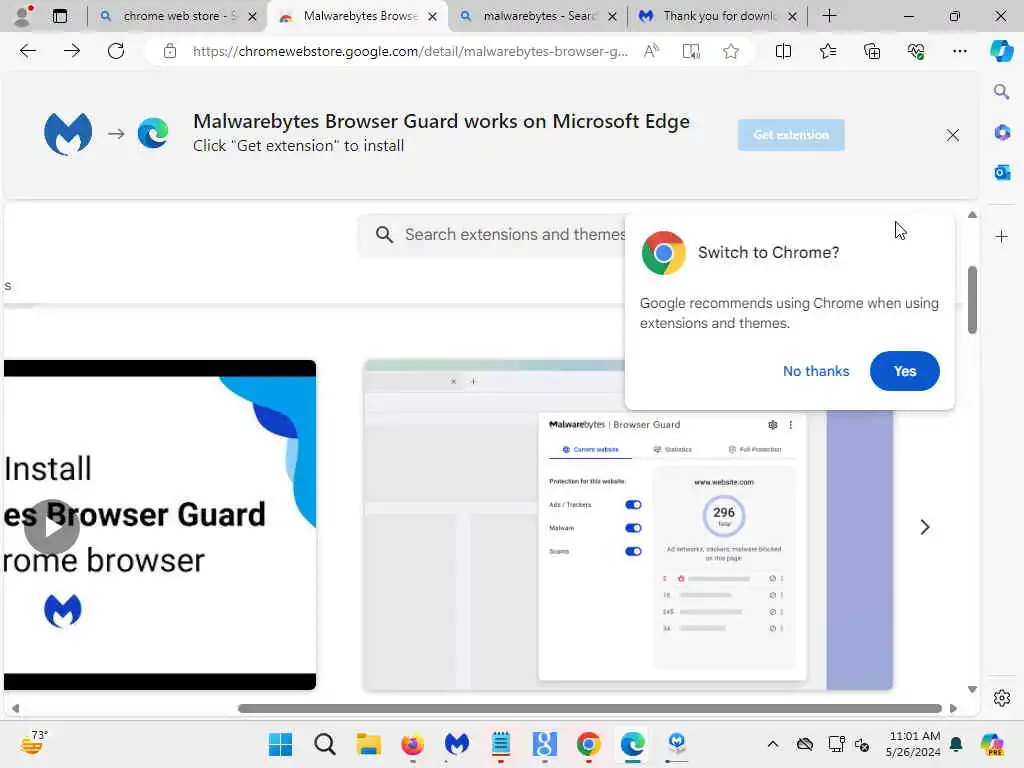
Task: Open Windows taskbar search
Action: pyautogui.click(x=325, y=744)
